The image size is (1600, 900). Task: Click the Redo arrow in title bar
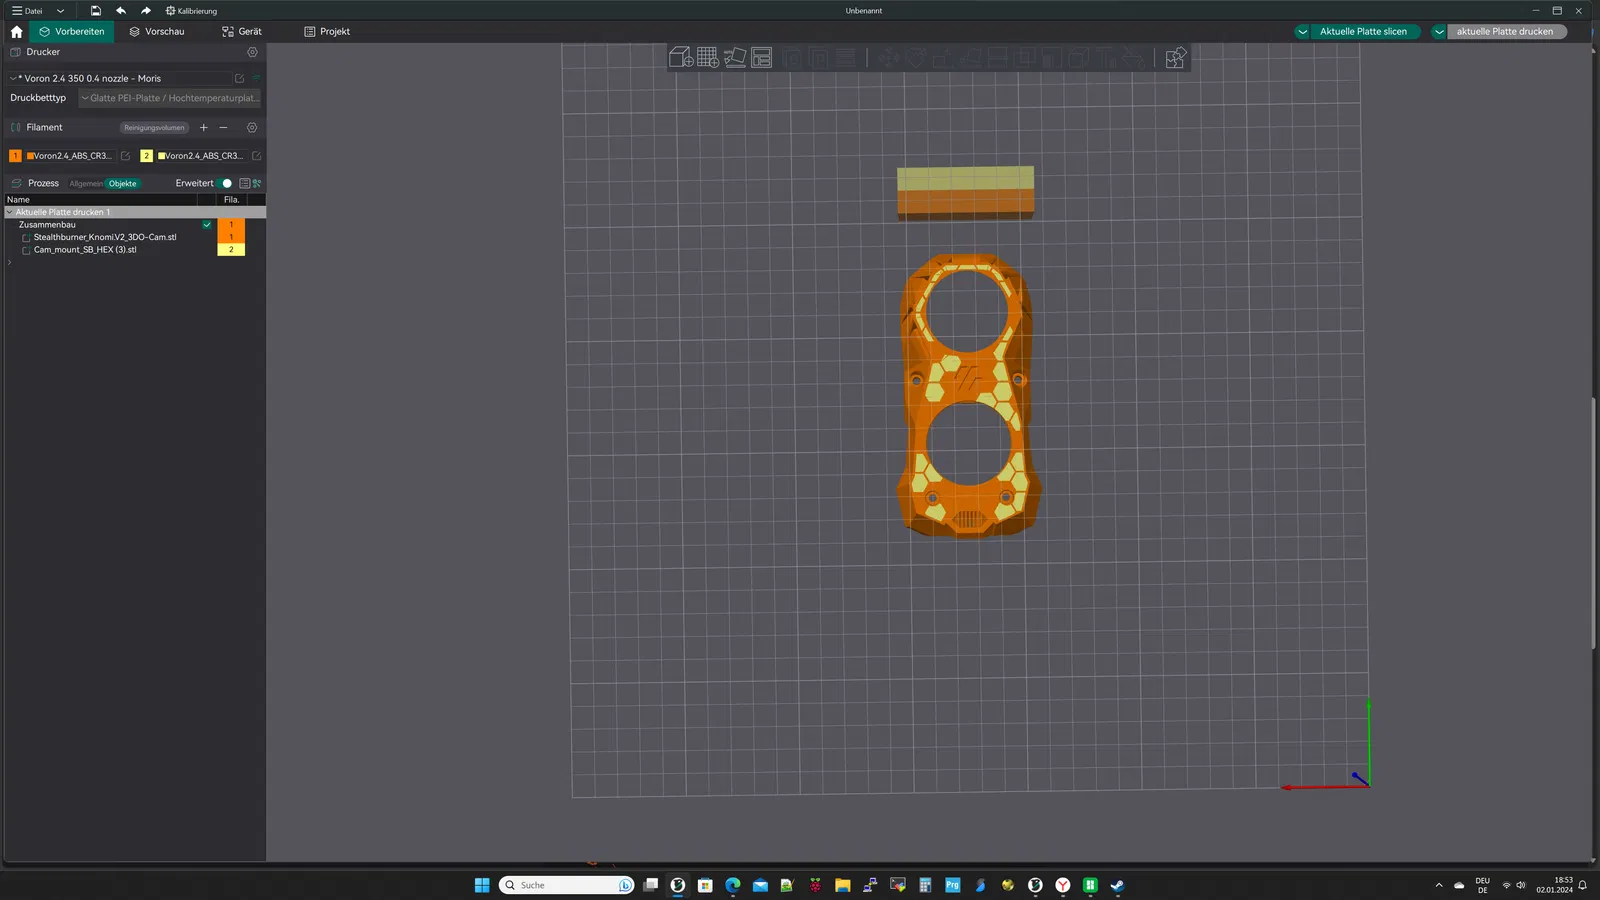tap(146, 11)
